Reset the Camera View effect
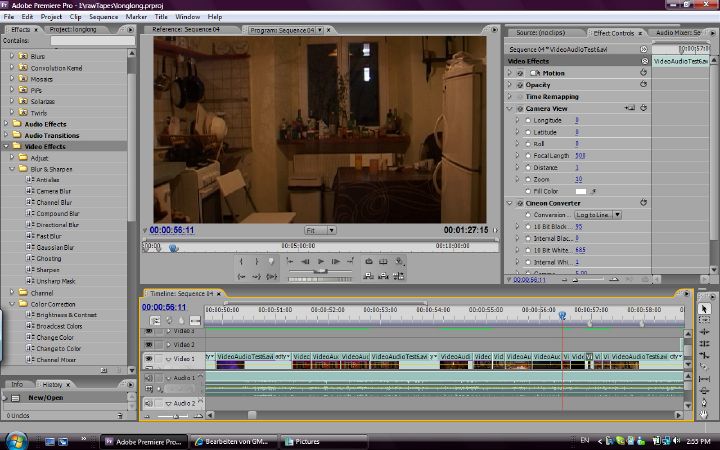The image size is (720, 450). [644, 108]
